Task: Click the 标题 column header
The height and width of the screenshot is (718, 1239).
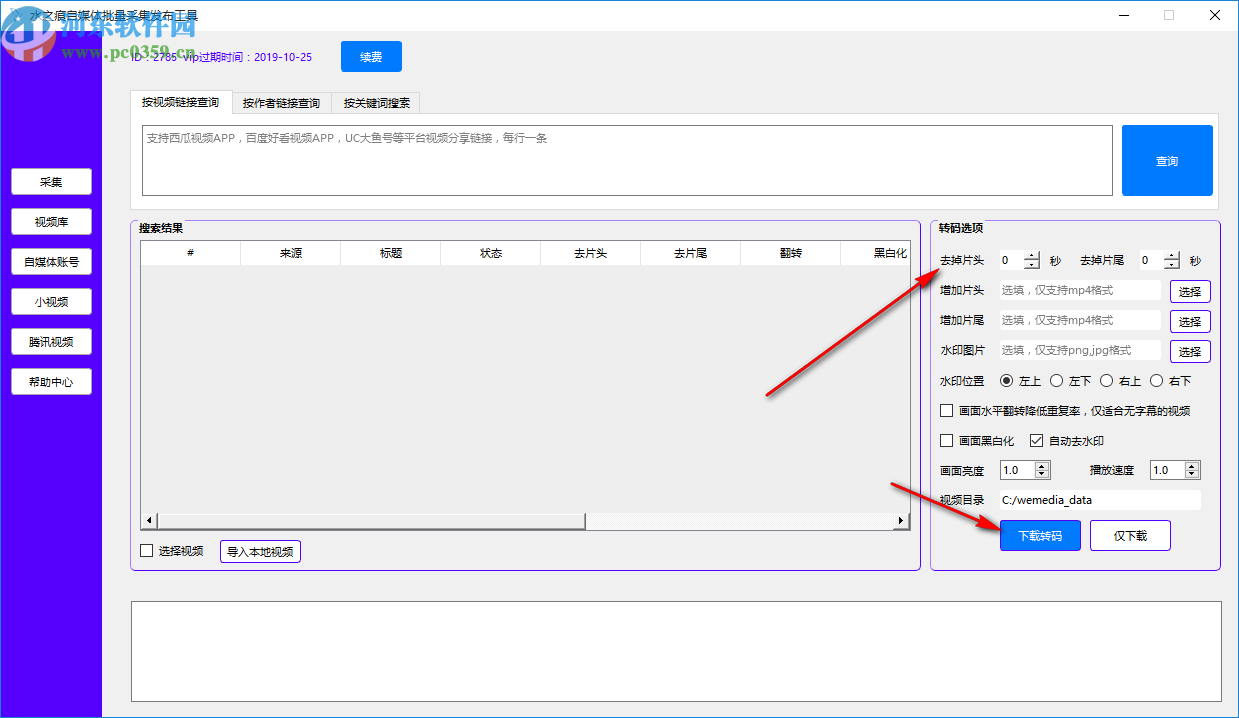Action: tap(391, 253)
